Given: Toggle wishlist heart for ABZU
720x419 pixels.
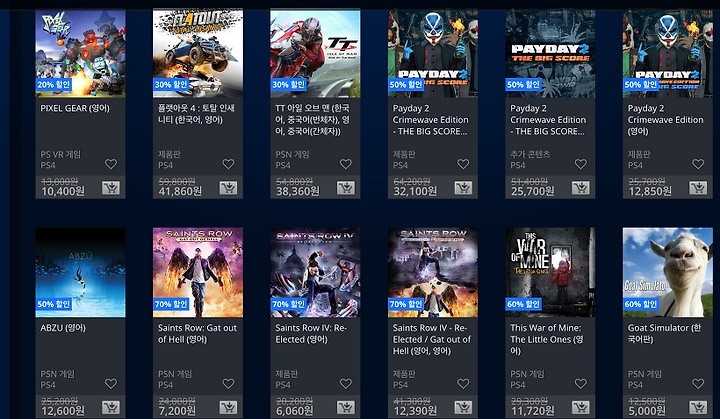Looking at the screenshot, I should (111, 384).
